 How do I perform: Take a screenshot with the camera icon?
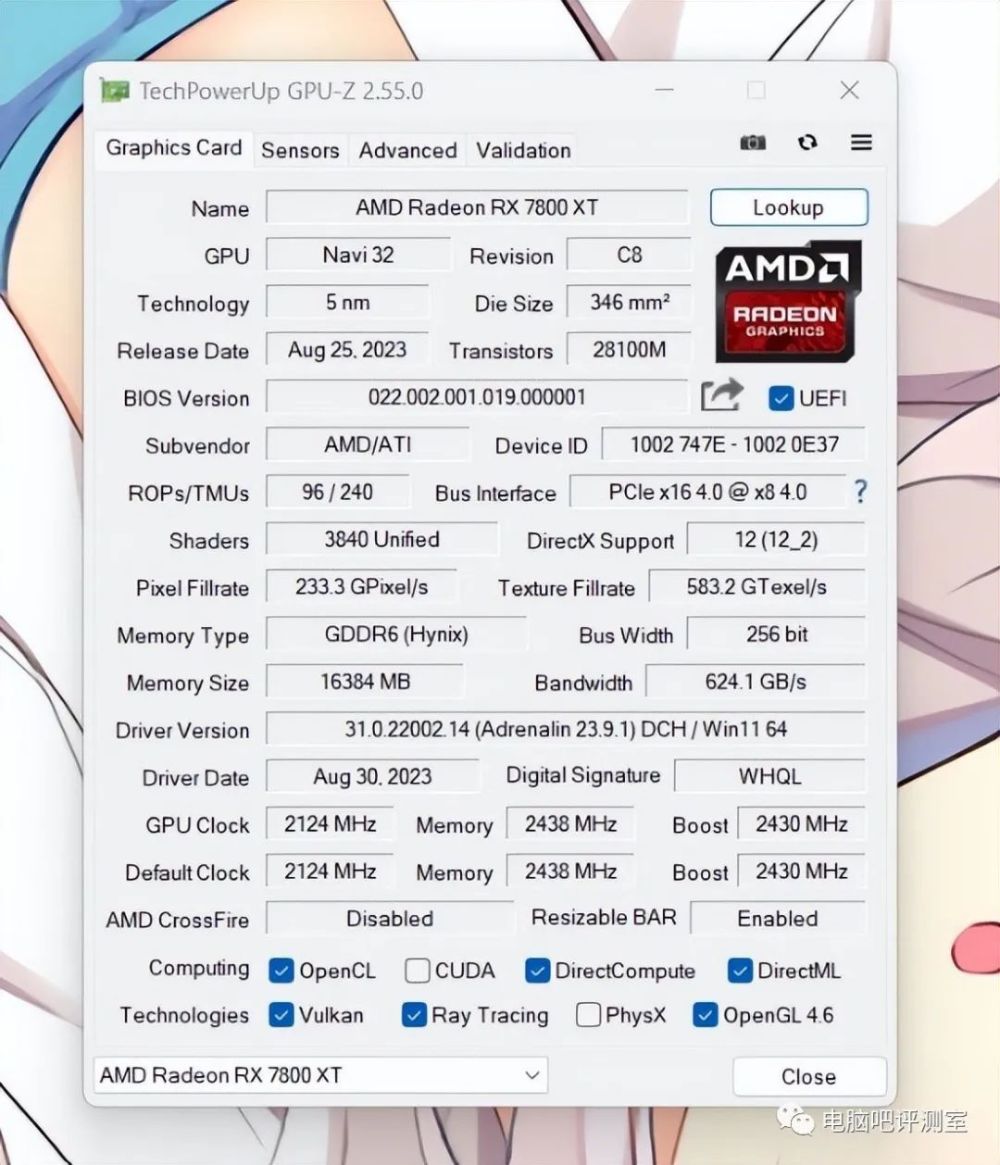[753, 142]
